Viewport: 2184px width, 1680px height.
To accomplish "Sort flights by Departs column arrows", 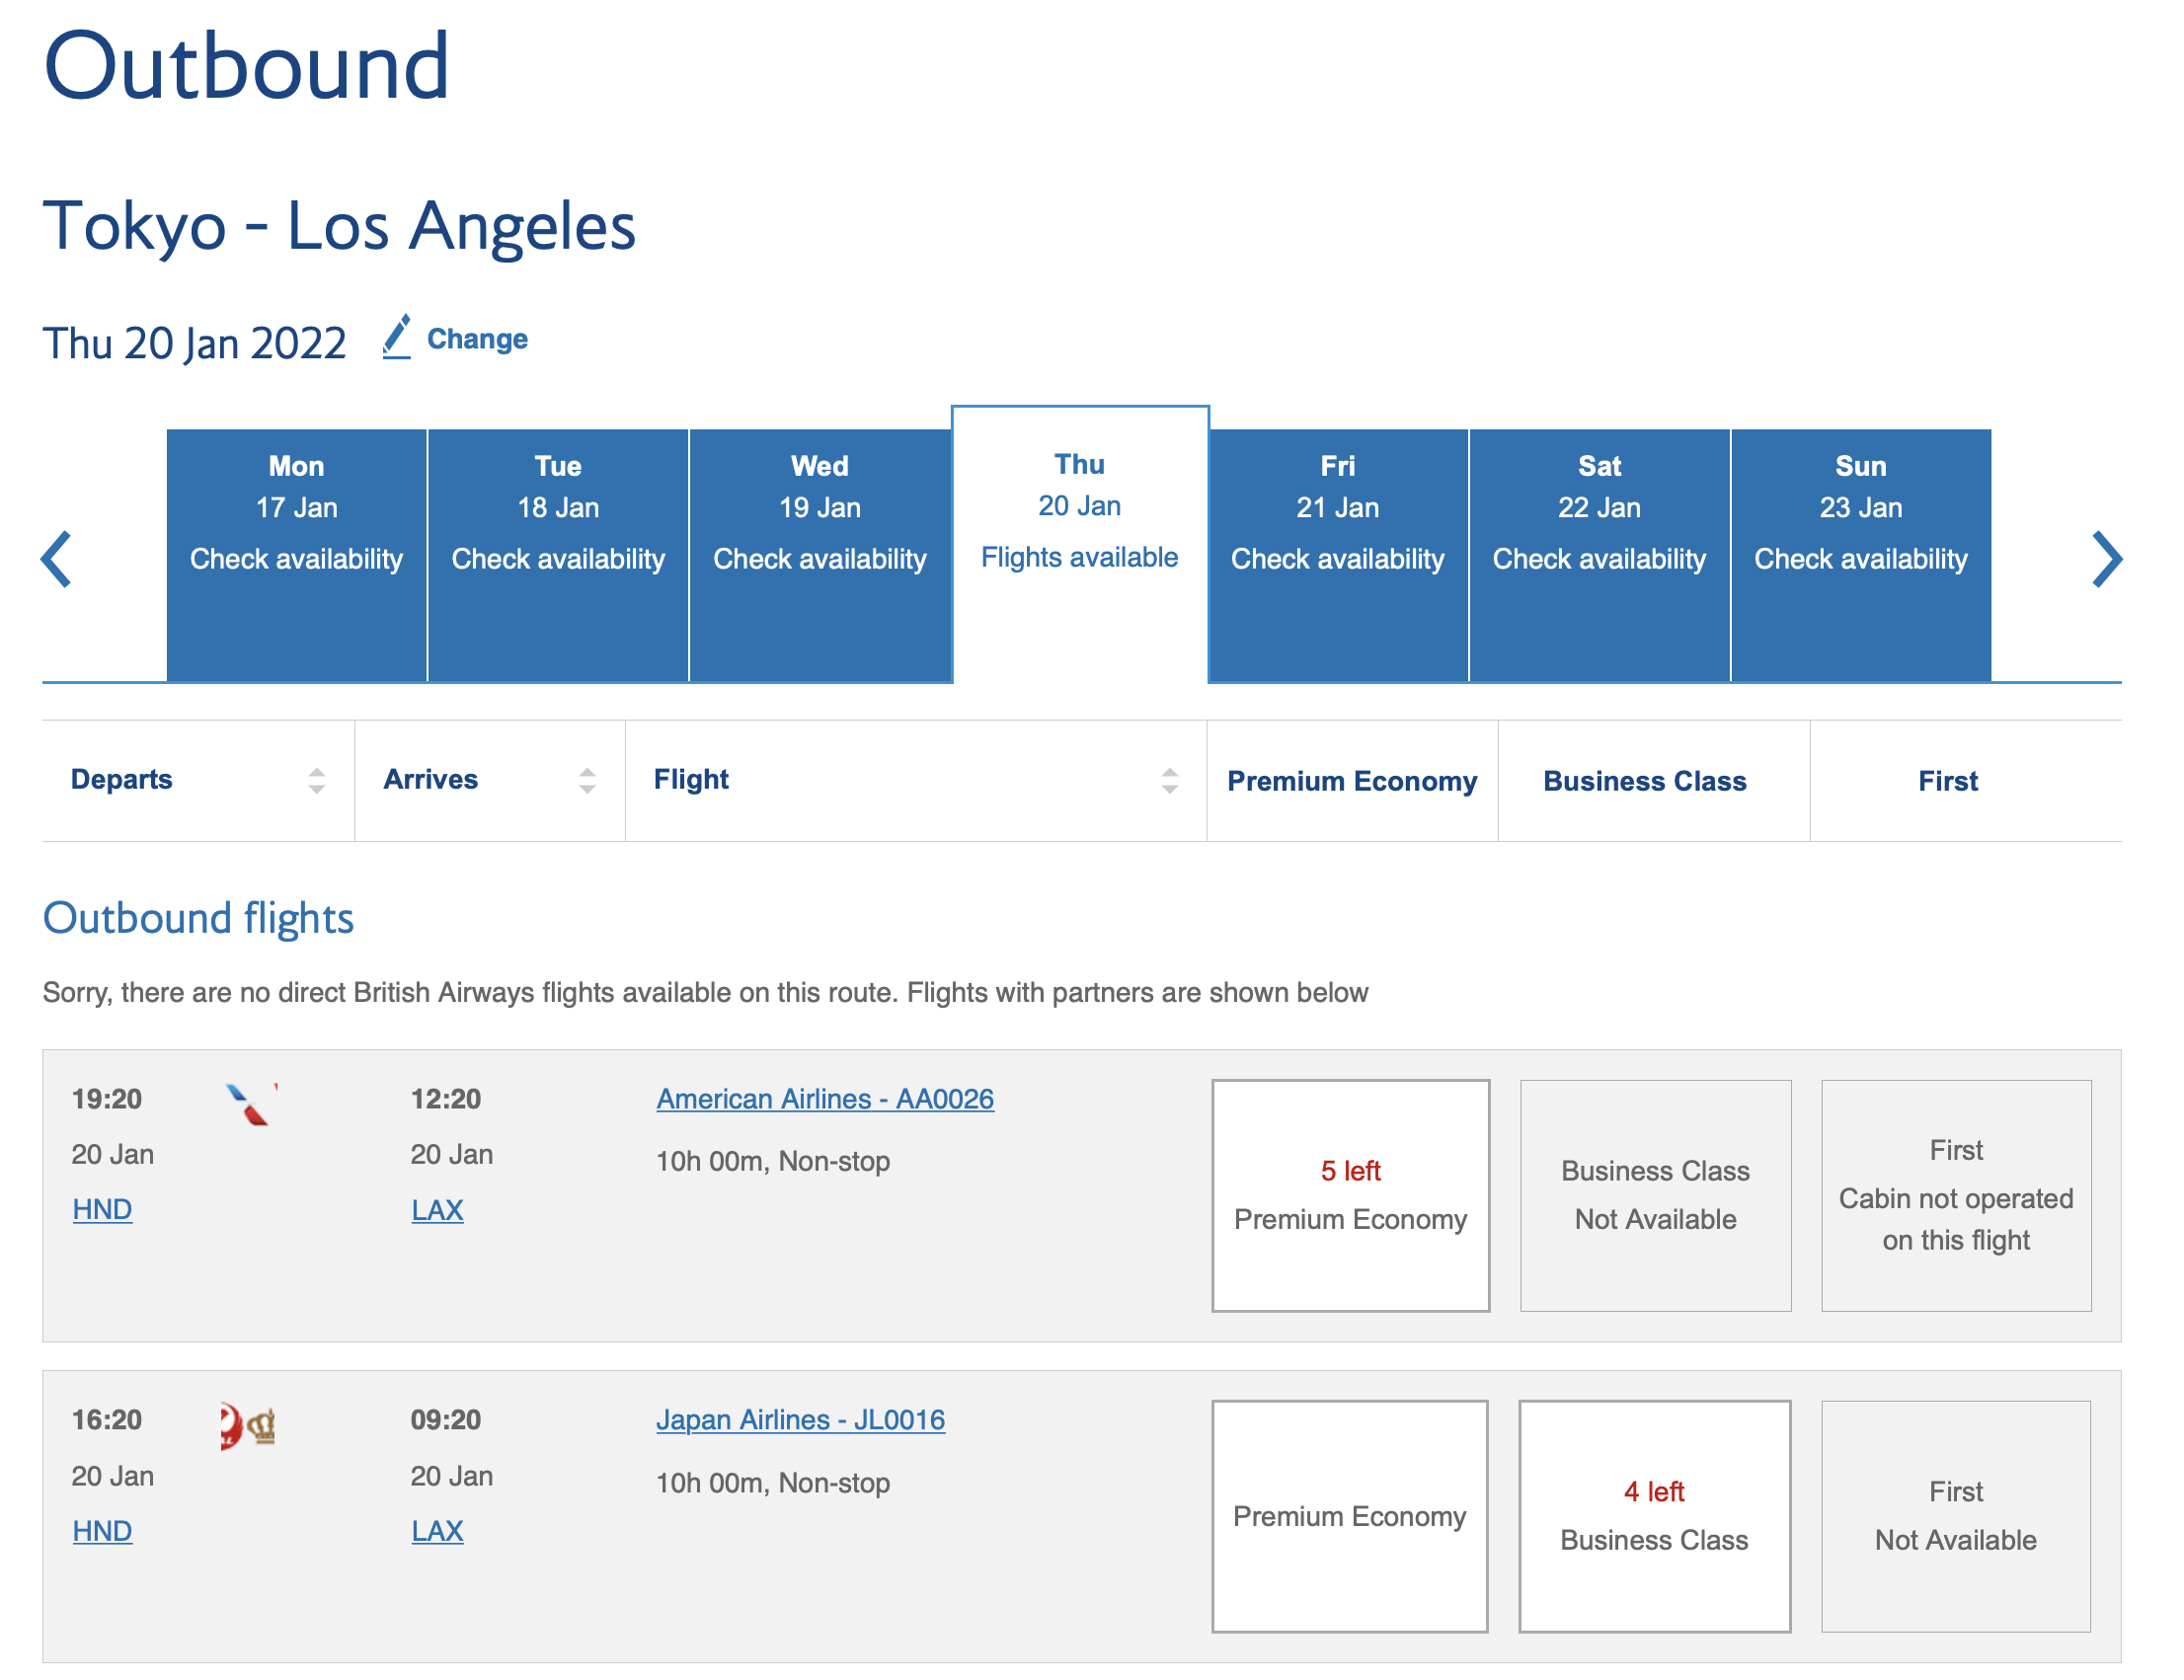I will point(316,781).
